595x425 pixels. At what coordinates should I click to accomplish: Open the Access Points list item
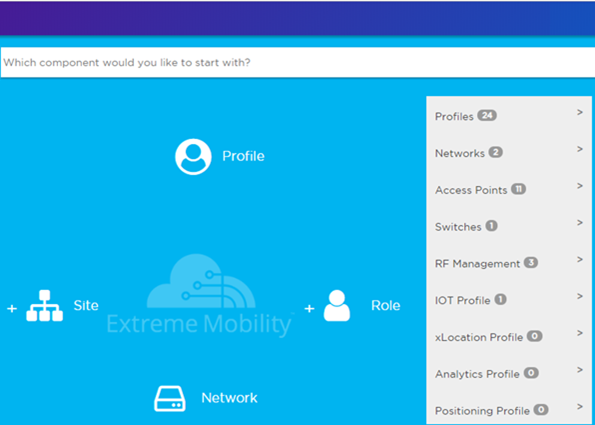(509, 188)
